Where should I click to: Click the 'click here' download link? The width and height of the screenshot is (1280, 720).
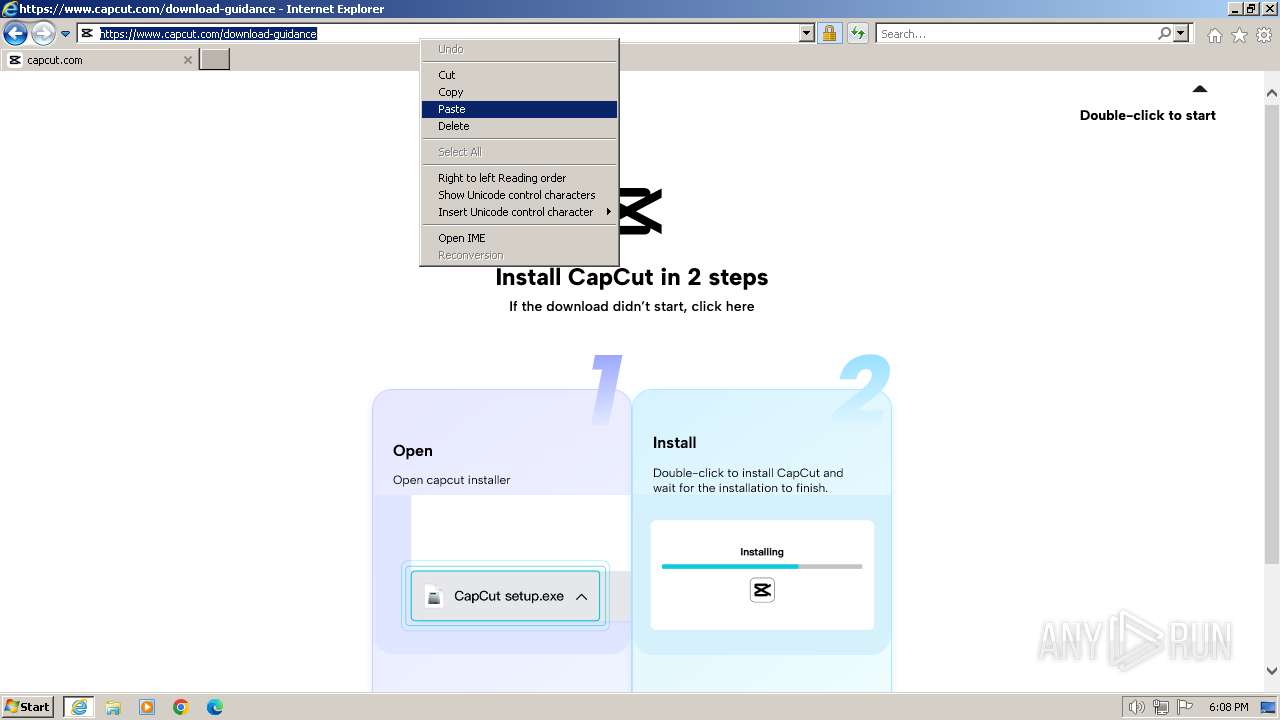point(723,306)
